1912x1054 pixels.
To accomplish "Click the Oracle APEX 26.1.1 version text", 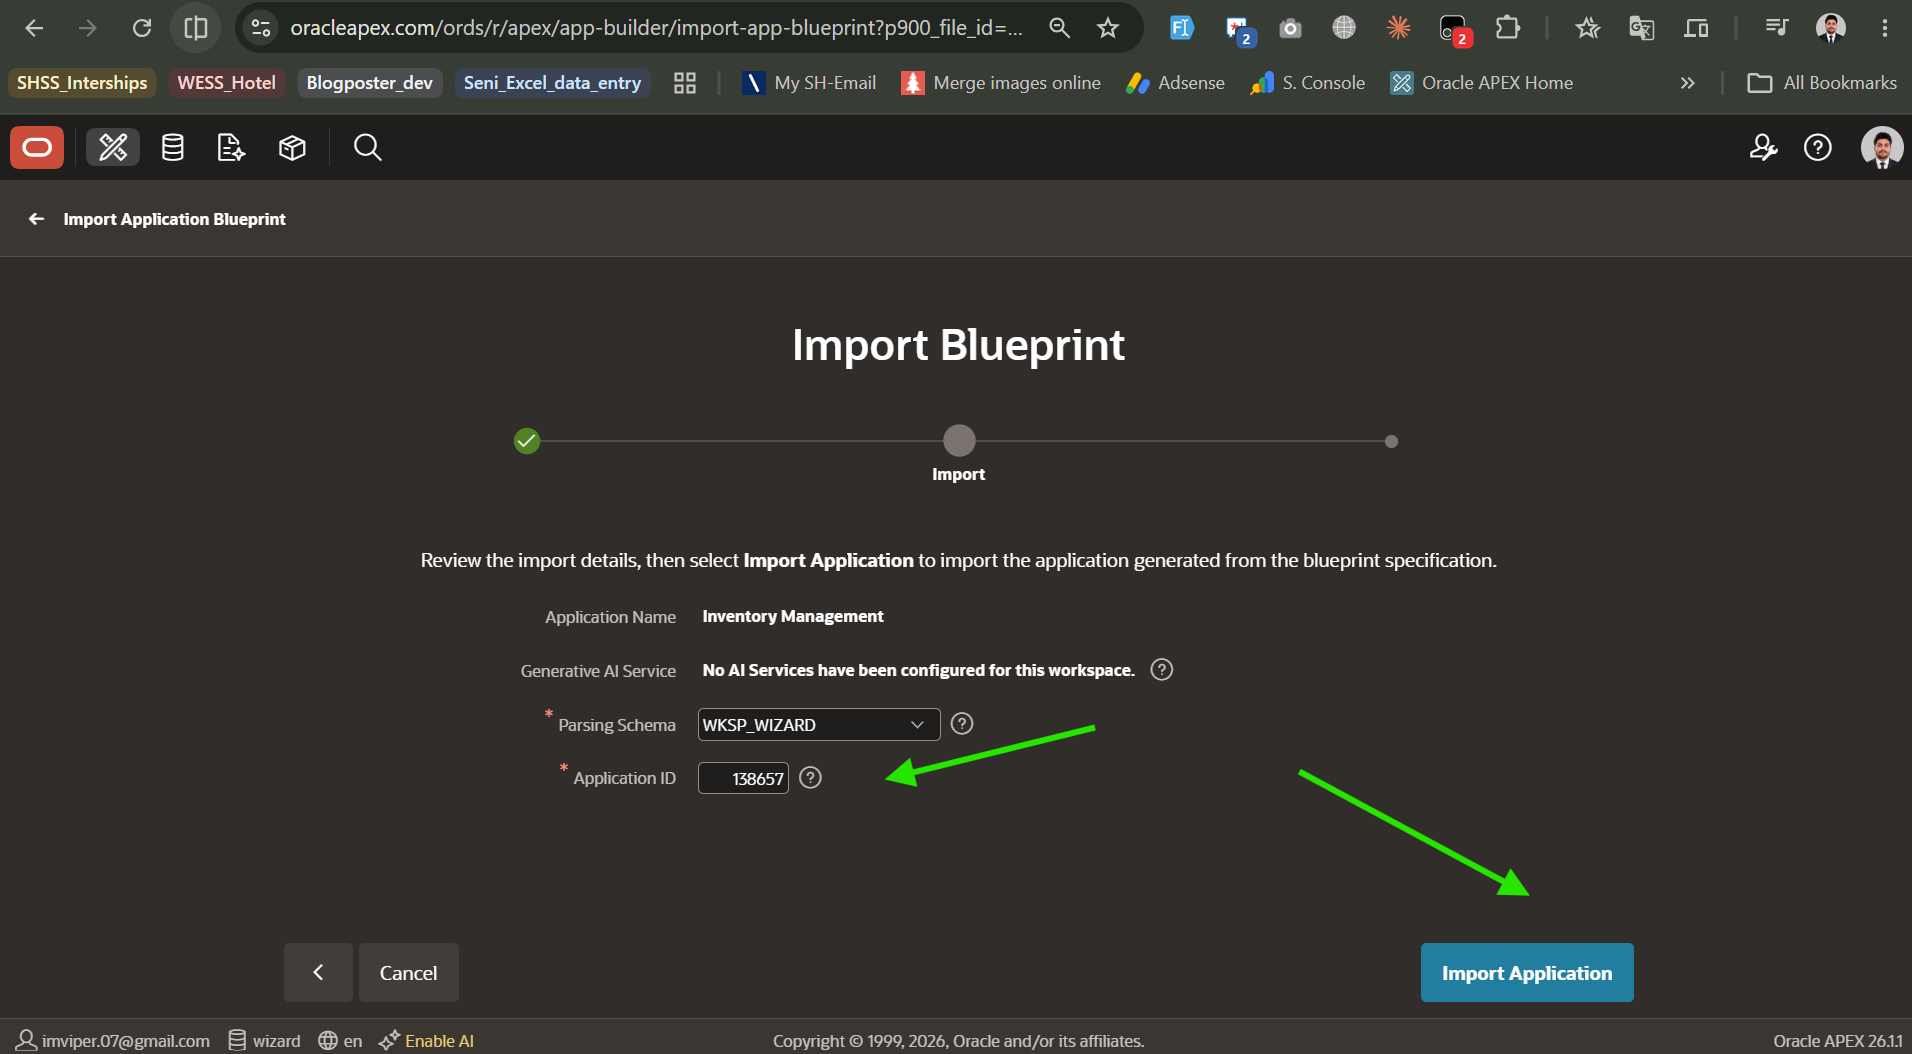I will 1838,1041.
